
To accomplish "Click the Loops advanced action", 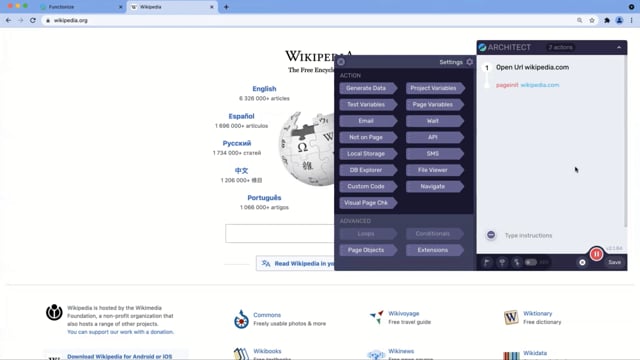I will [x=368, y=233].
